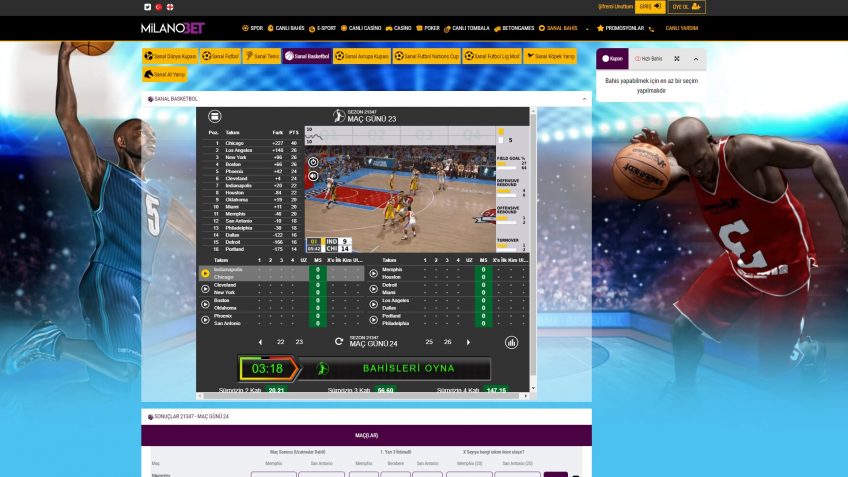This screenshot has width=848, height=477.
Task: Click the Maç(lar) results header bar
Action: tap(366, 435)
